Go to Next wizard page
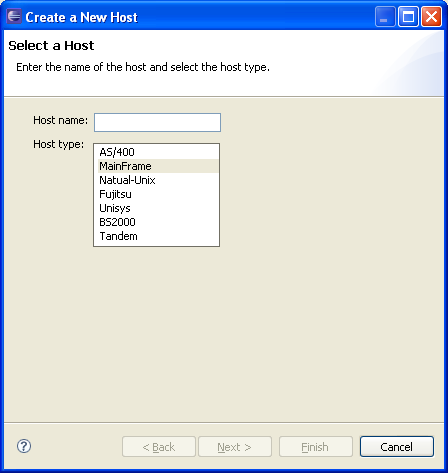Viewport: 448px width, 473px height. (235, 447)
